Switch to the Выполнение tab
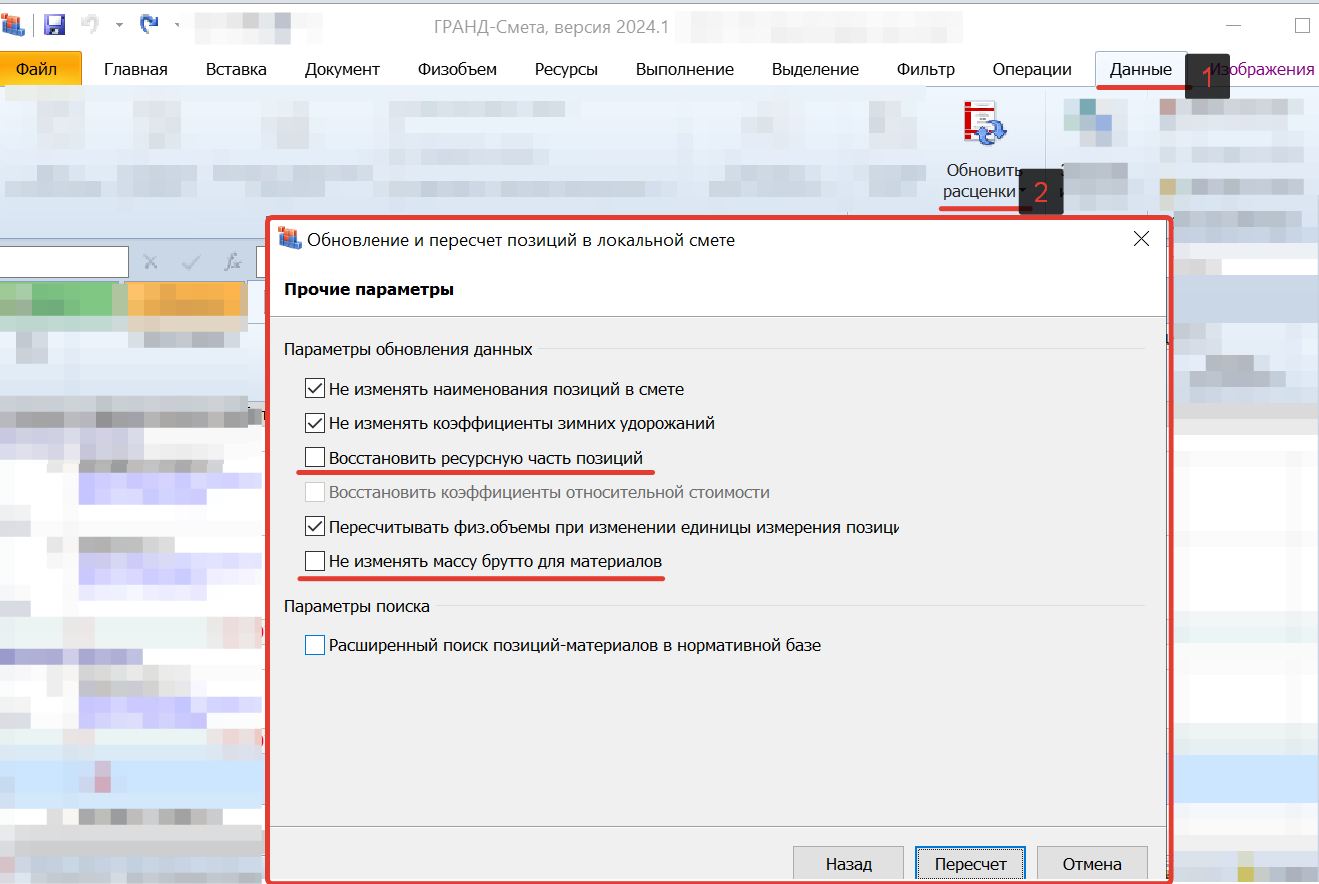 coord(685,69)
